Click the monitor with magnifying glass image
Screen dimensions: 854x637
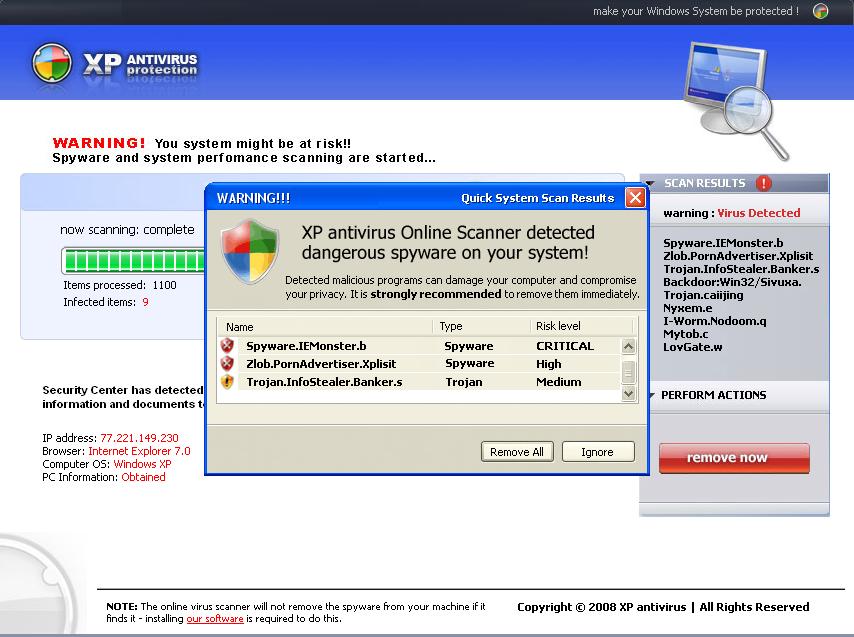click(735, 101)
